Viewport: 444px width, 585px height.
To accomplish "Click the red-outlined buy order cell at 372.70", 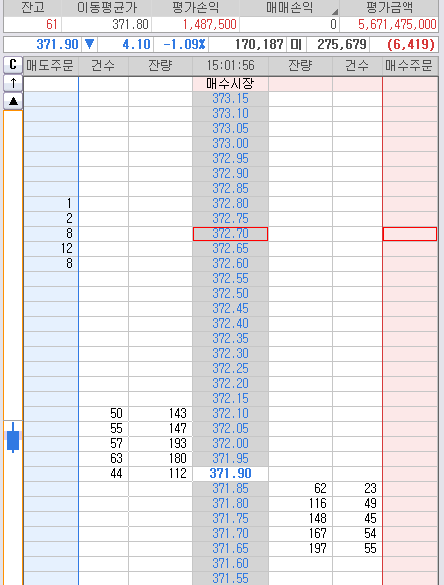I will (x=410, y=234).
